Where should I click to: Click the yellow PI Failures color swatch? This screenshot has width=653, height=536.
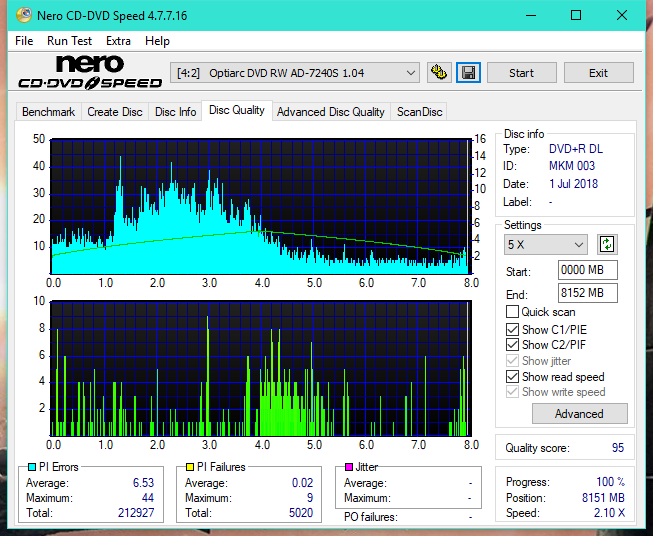click(190, 467)
